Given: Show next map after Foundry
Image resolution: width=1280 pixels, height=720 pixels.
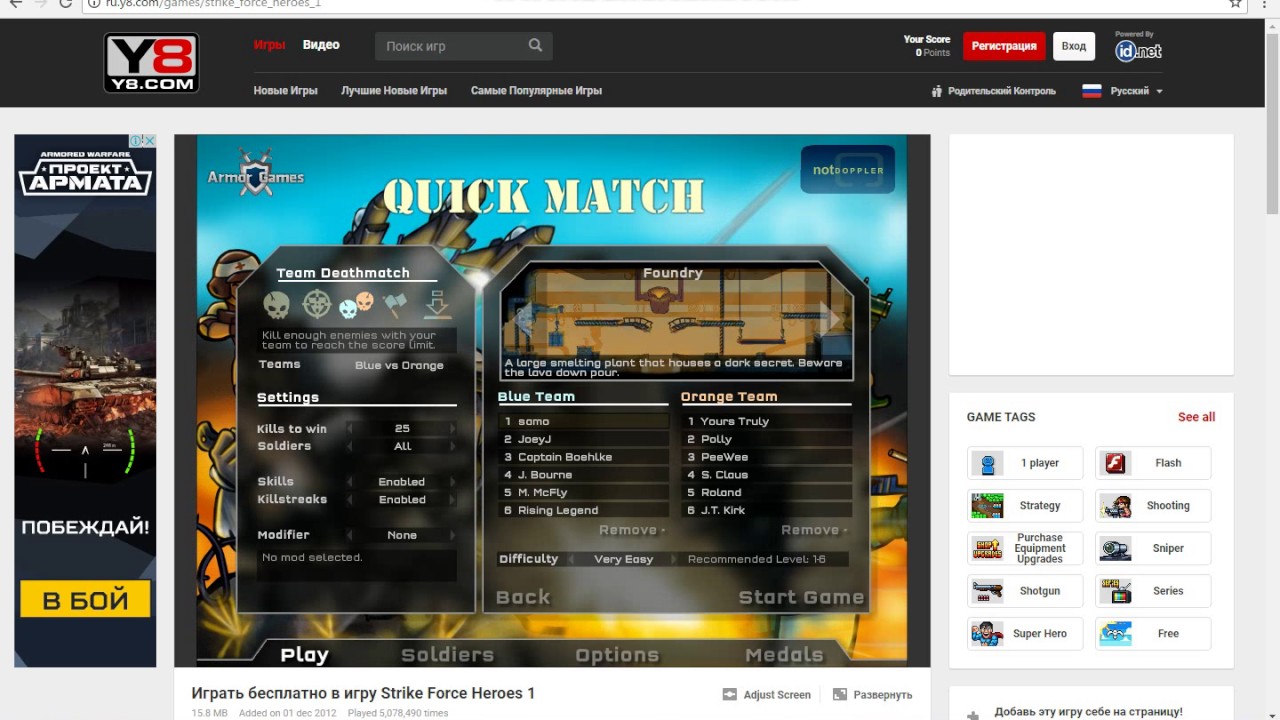Looking at the screenshot, I should click(x=828, y=319).
